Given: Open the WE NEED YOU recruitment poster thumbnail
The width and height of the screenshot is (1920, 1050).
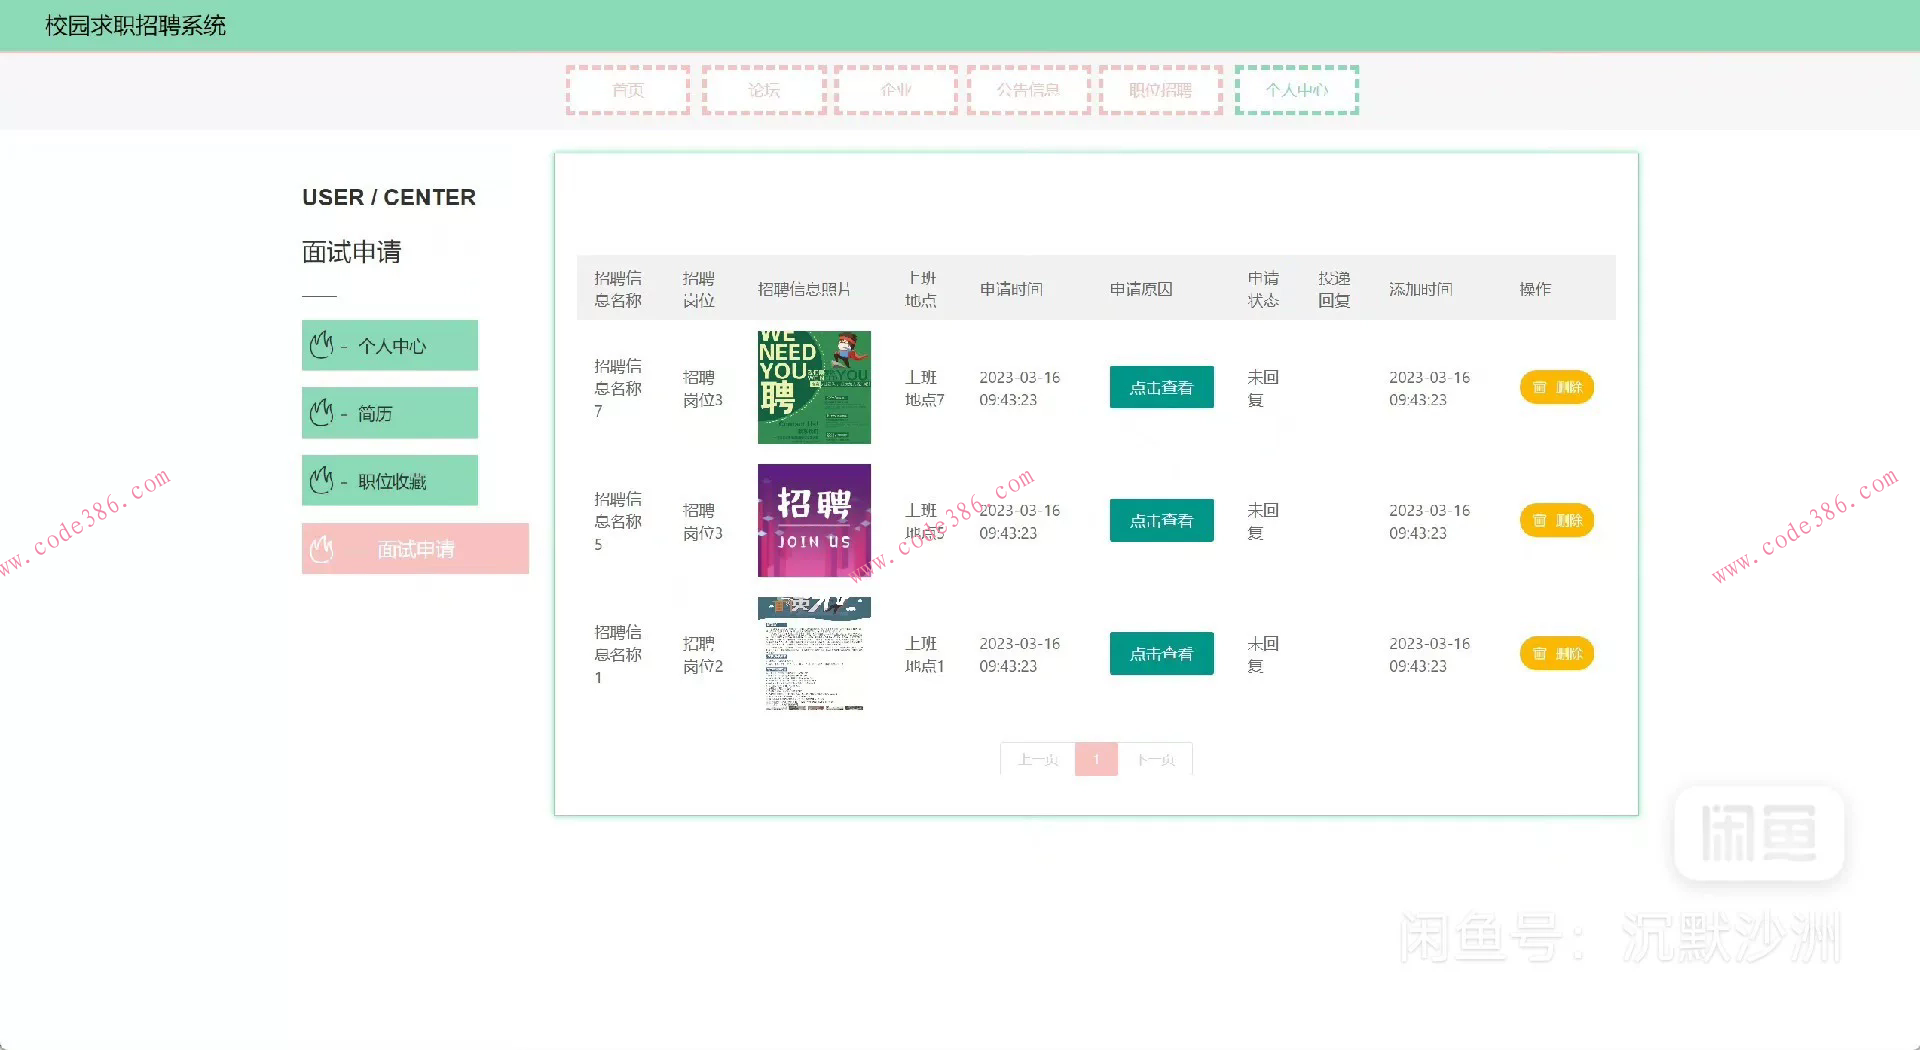Looking at the screenshot, I should (814, 387).
